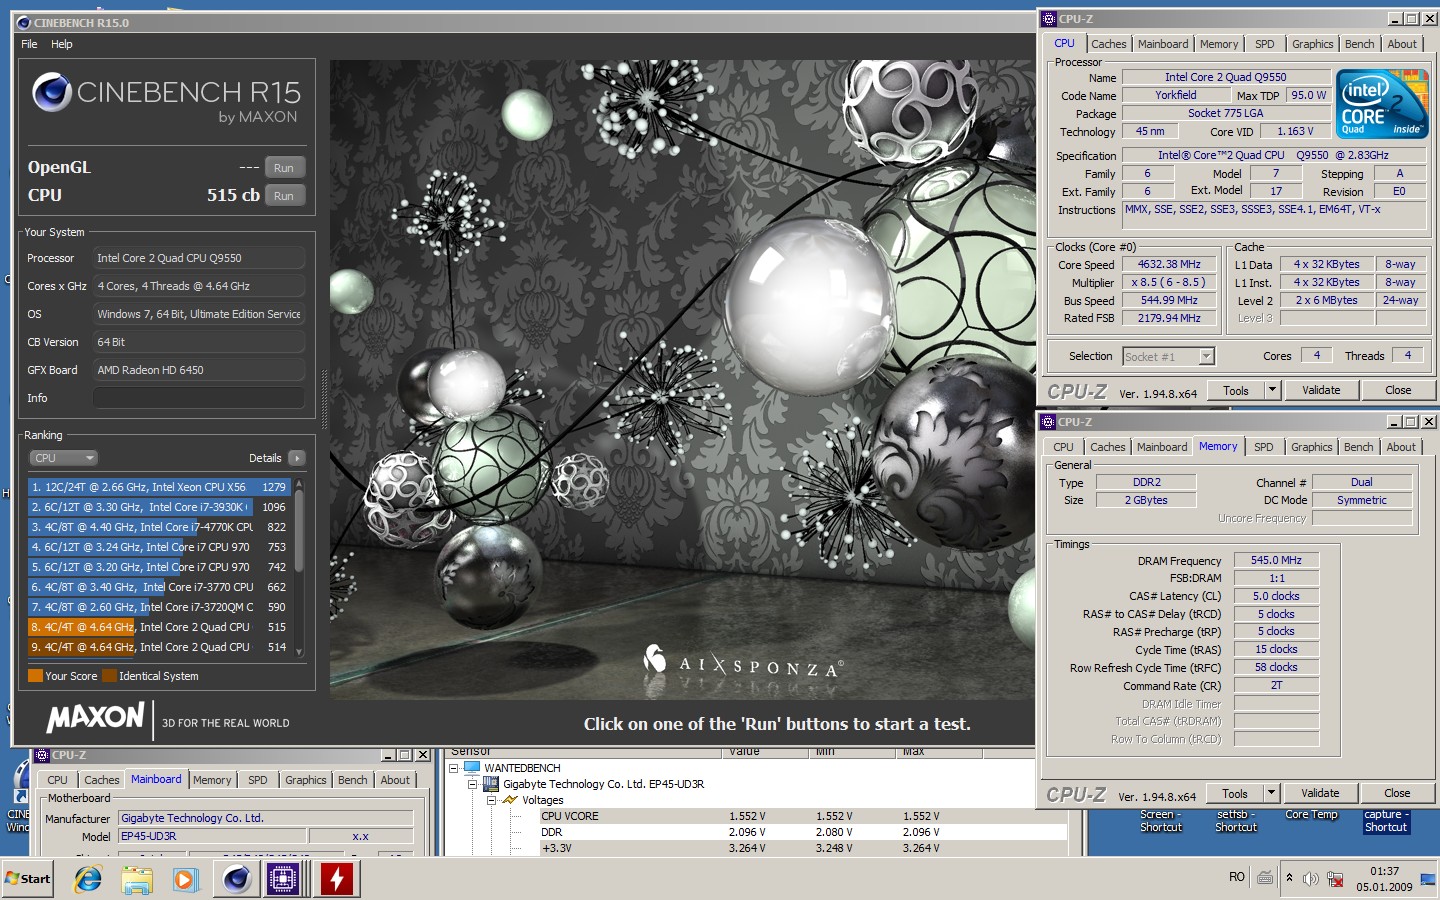Expand ranking Details arrow button
This screenshot has width=1440, height=900.
(x=296, y=458)
